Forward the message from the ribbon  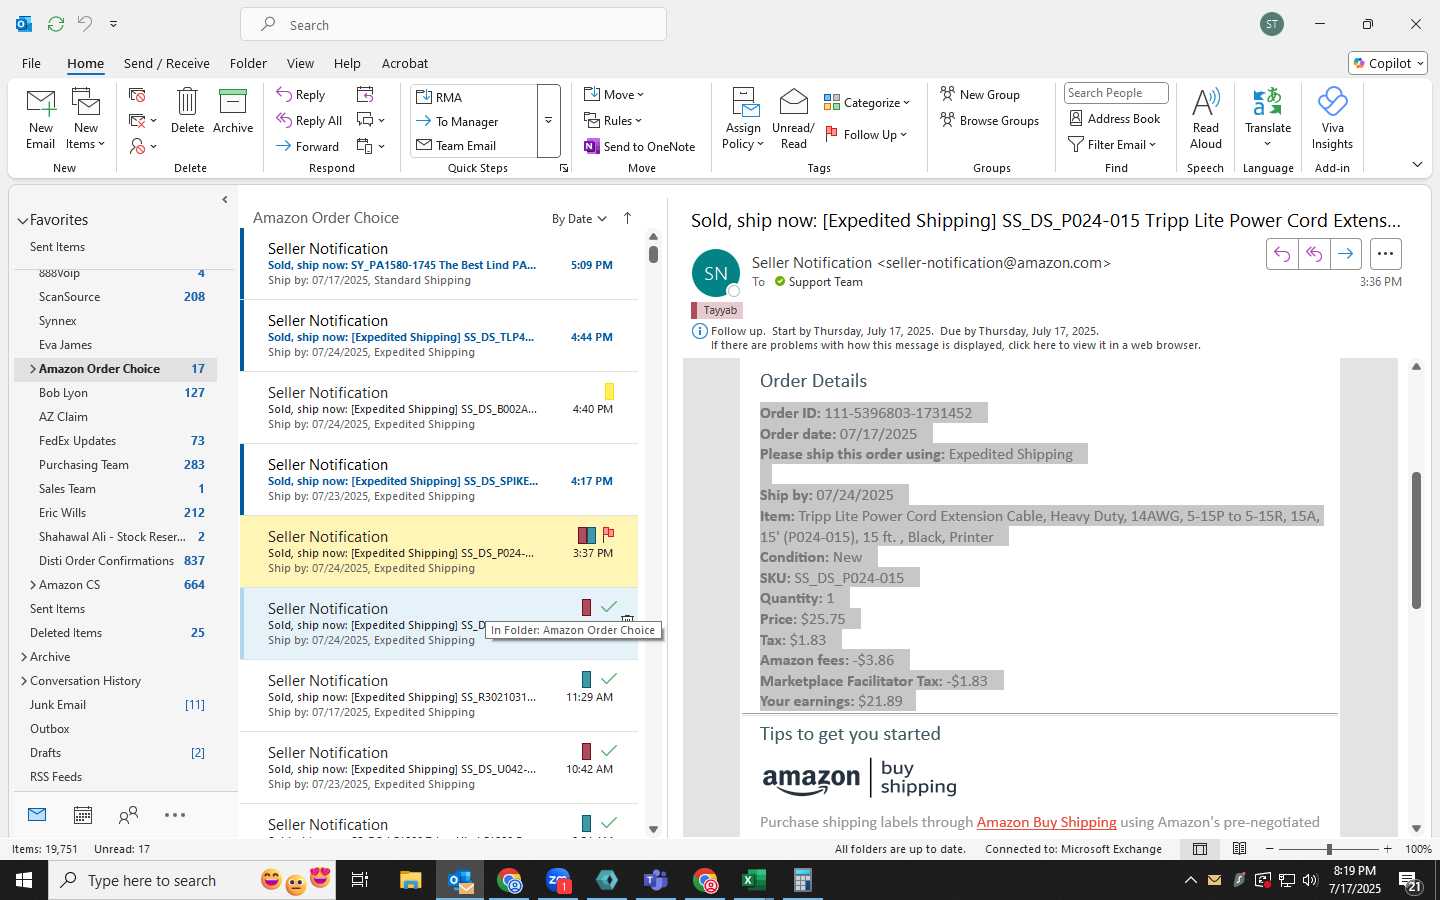point(308,146)
